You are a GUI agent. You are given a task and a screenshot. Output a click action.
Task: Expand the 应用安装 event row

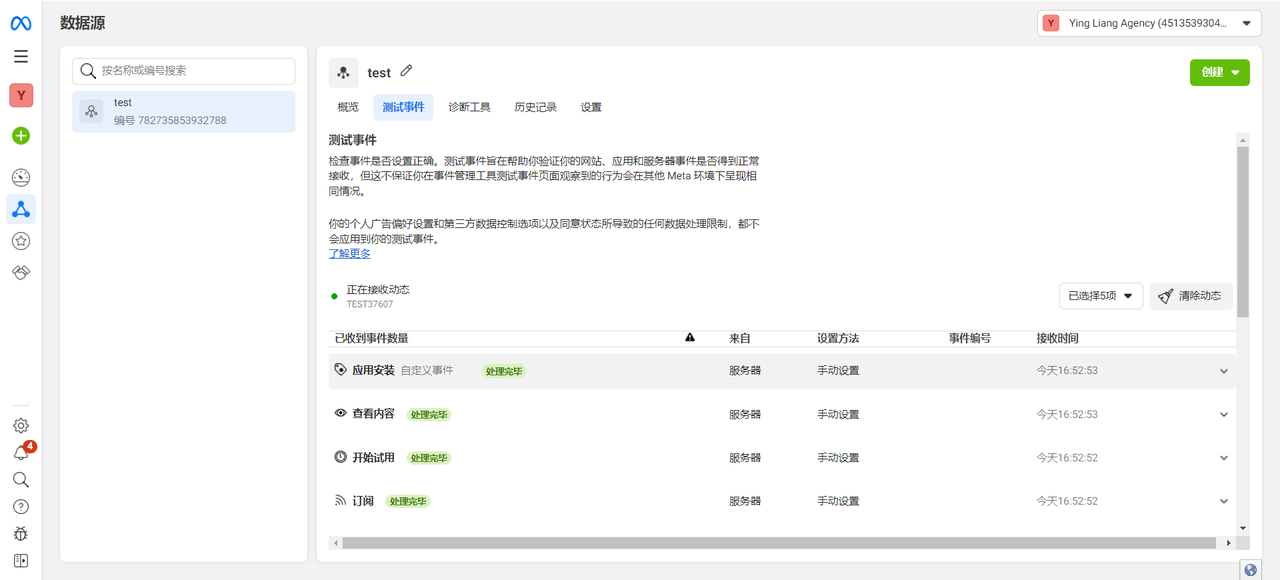point(1223,370)
